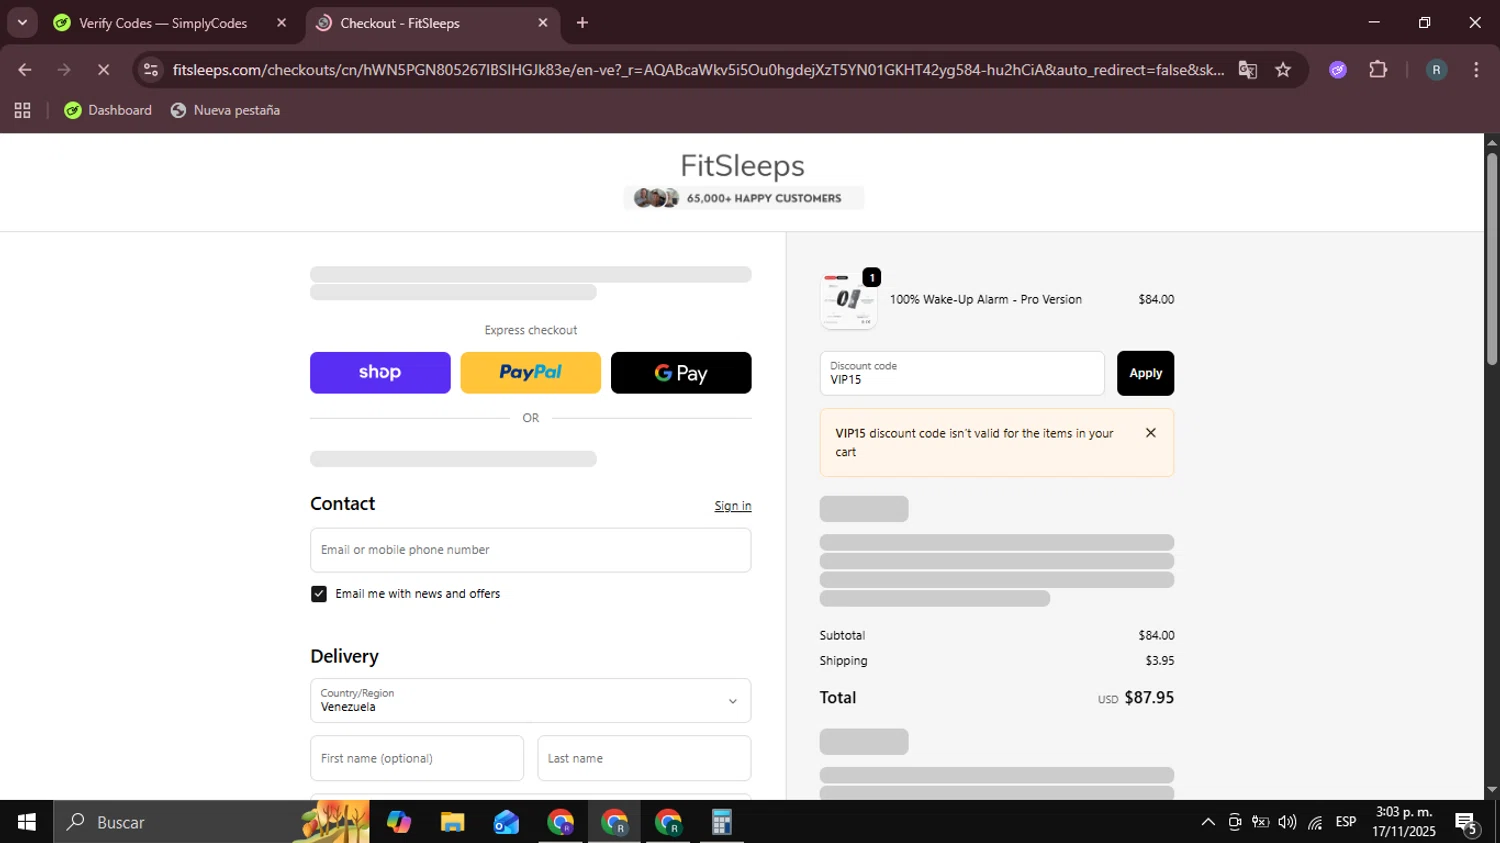The image size is (1500, 843).
Task: Show hidden system tray icons
Action: [1208, 822]
